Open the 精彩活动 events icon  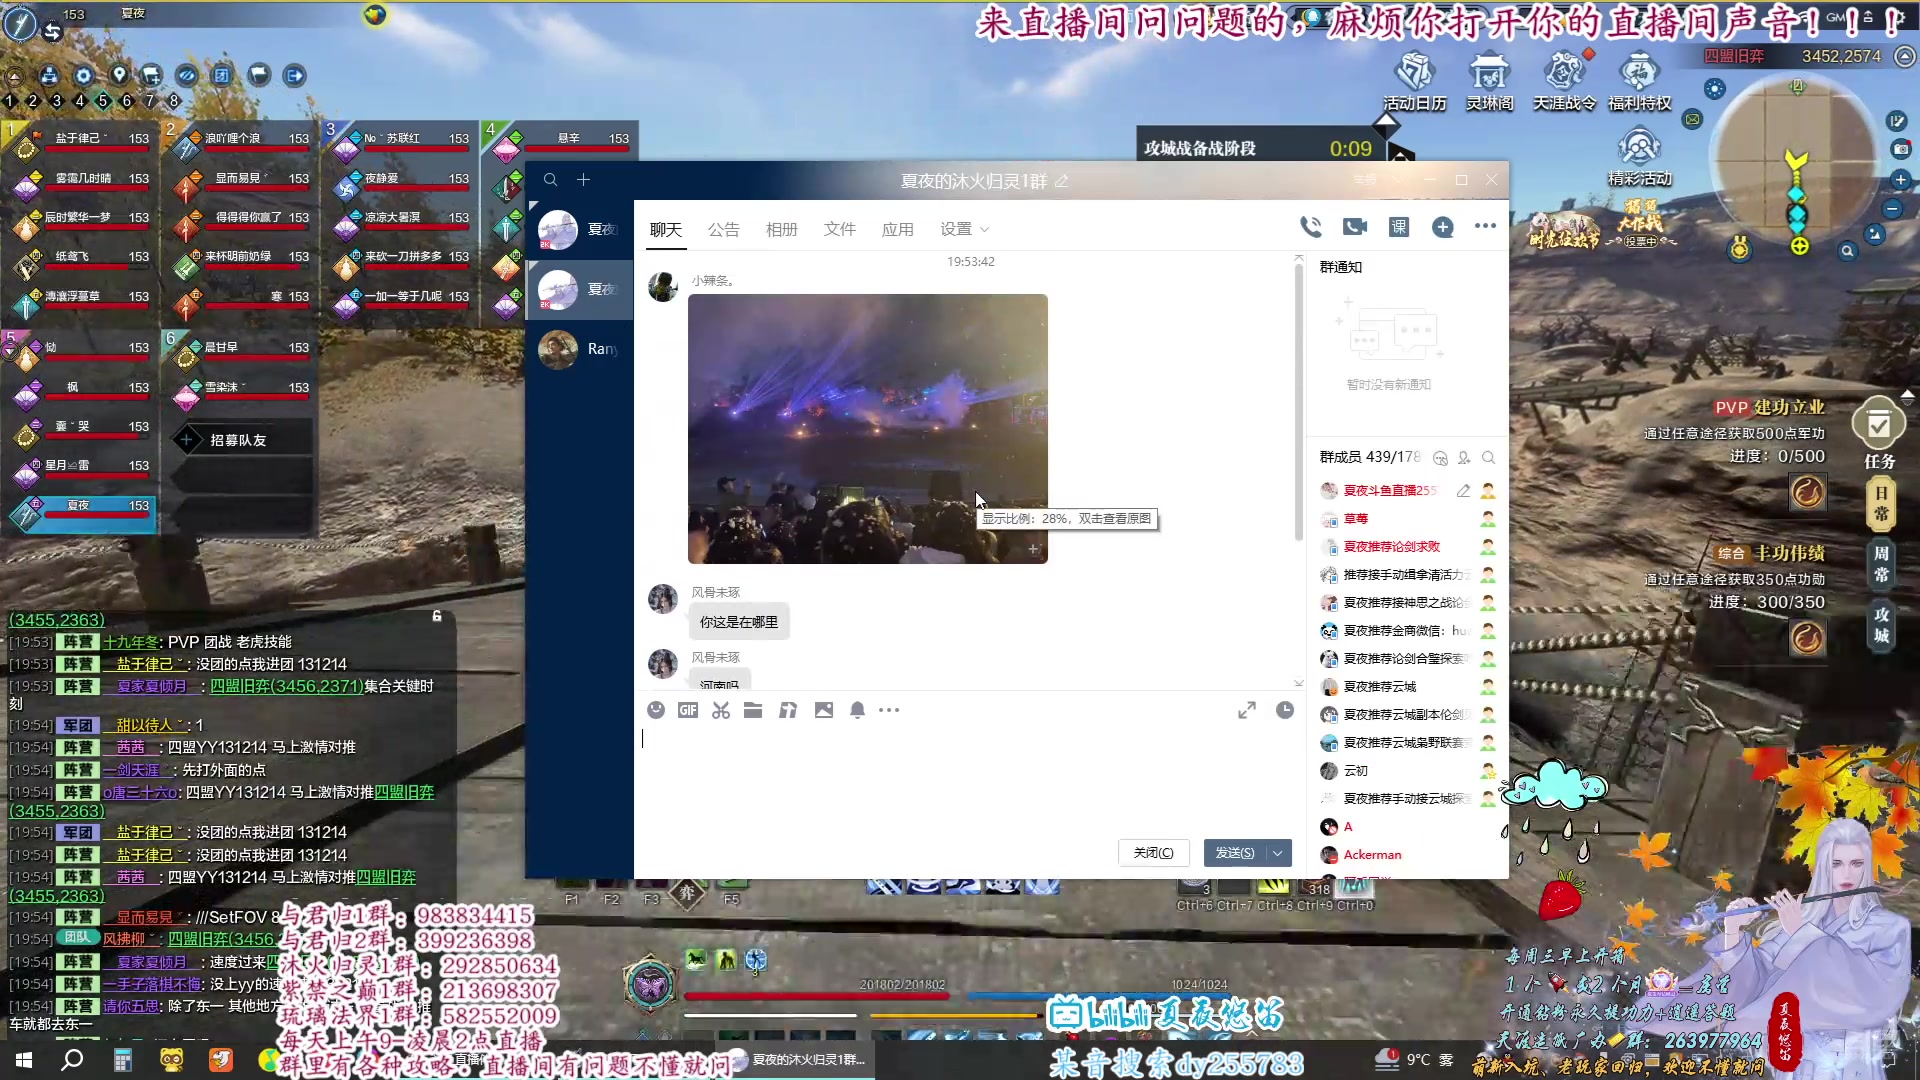click(x=1639, y=158)
